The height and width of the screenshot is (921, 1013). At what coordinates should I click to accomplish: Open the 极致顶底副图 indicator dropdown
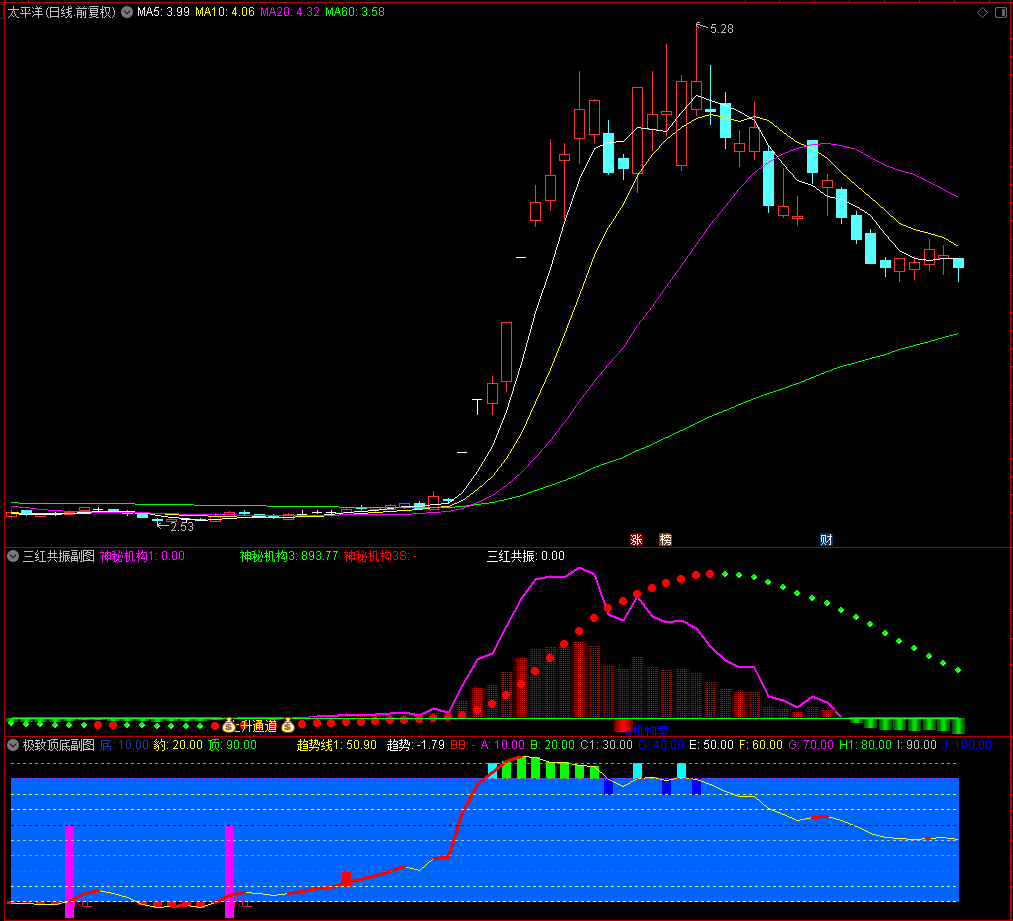point(13,745)
